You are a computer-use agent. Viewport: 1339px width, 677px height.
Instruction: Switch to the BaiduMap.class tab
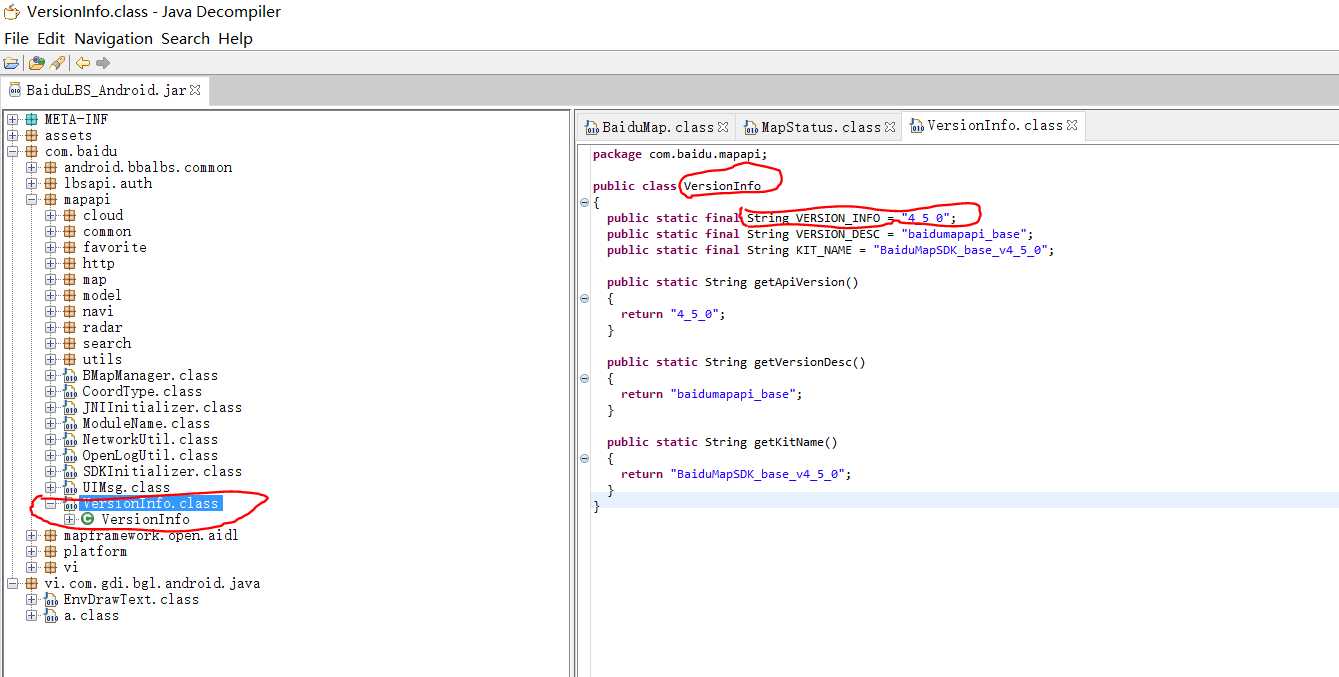tap(658, 127)
